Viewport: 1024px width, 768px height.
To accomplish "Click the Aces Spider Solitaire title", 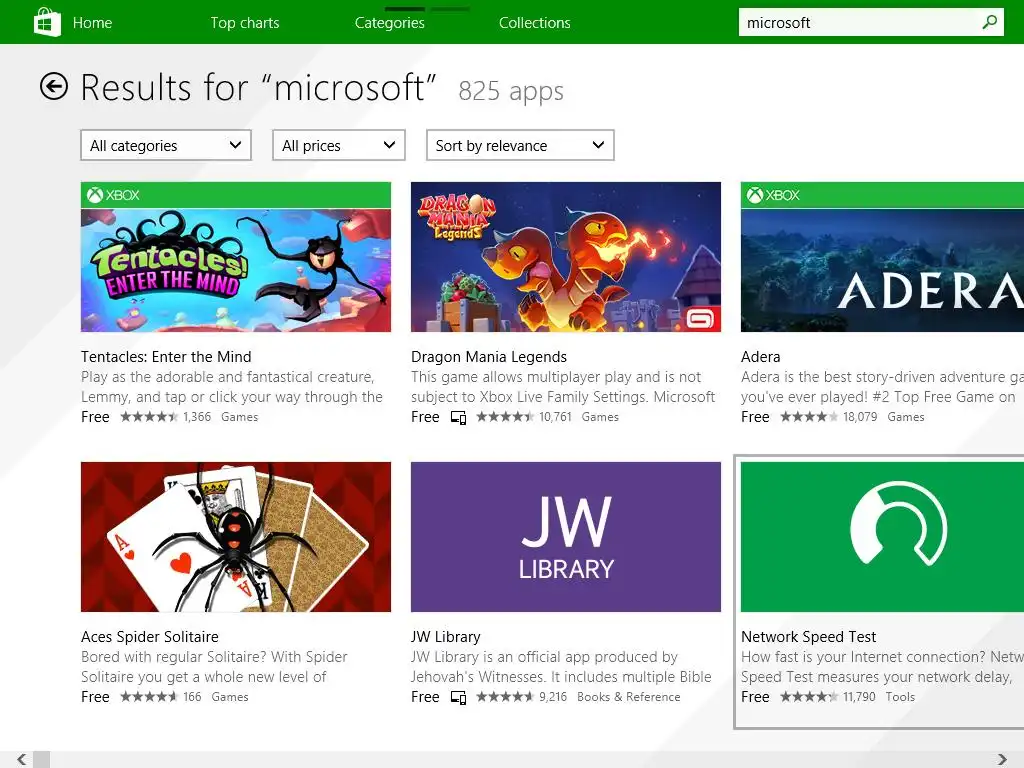I will [x=150, y=637].
